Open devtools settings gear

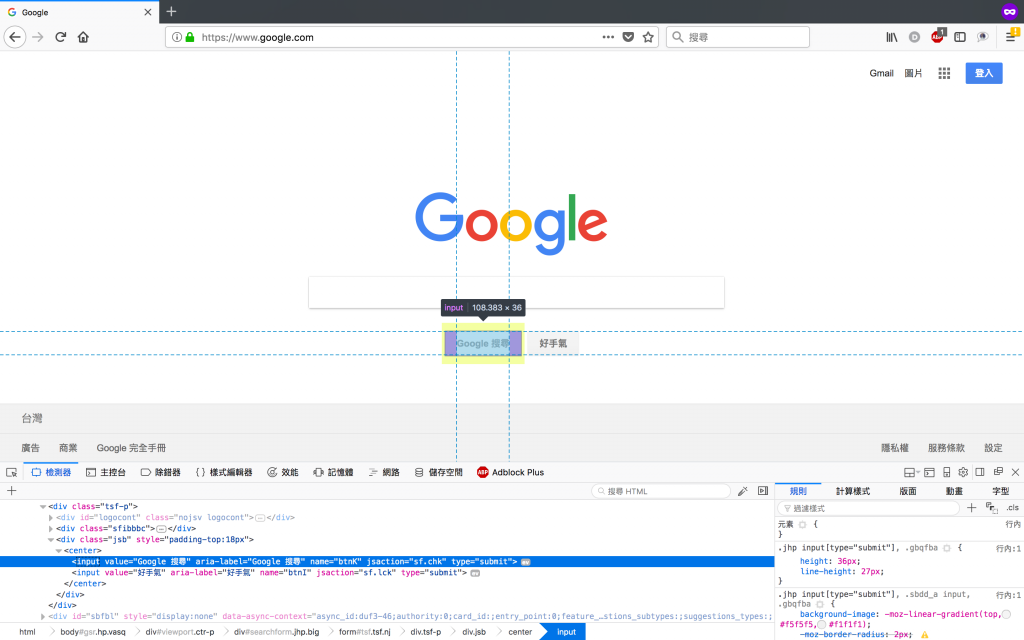coord(963,472)
